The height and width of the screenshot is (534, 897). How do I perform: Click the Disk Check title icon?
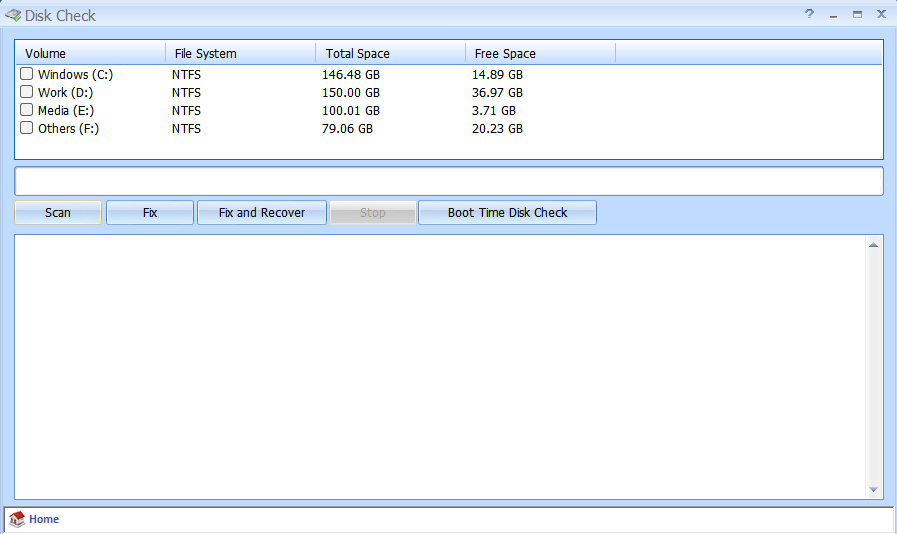pos(13,15)
